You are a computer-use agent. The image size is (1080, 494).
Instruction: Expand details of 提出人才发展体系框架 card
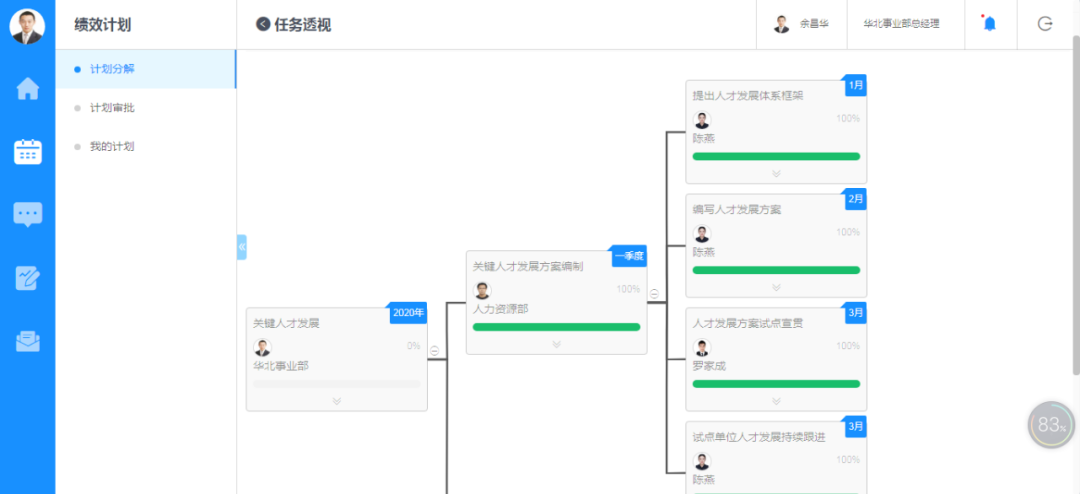pyautogui.click(x=776, y=174)
